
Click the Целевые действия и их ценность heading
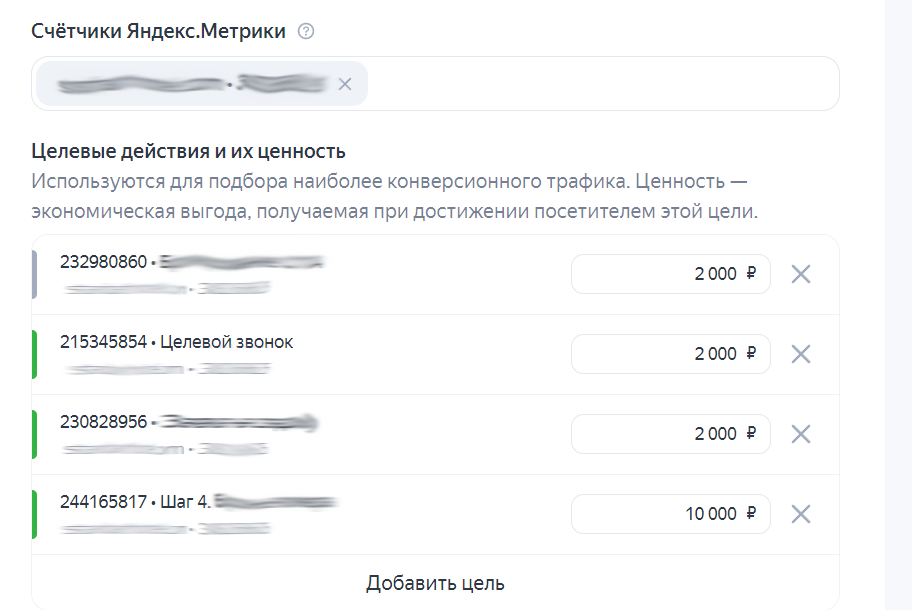click(188, 151)
